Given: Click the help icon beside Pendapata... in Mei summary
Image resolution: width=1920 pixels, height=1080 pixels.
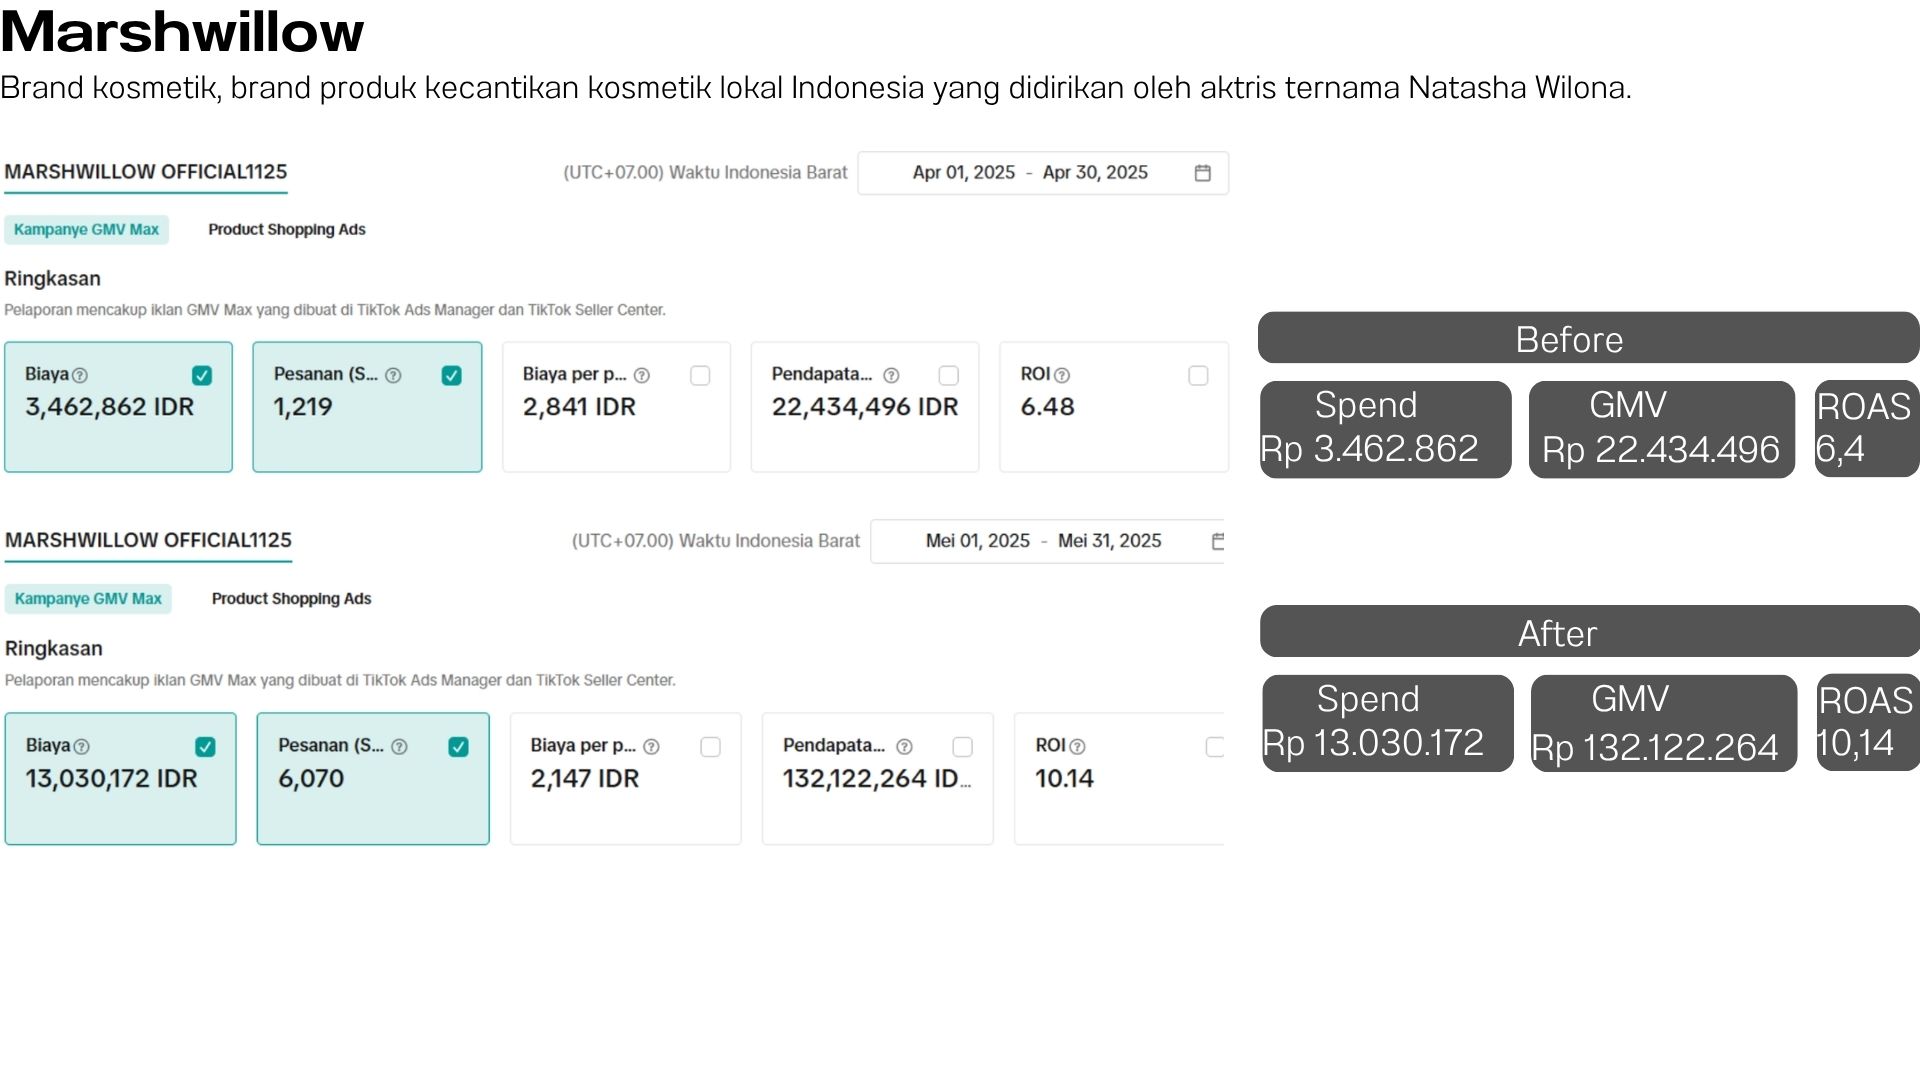Looking at the screenshot, I should pyautogui.click(x=904, y=746).
